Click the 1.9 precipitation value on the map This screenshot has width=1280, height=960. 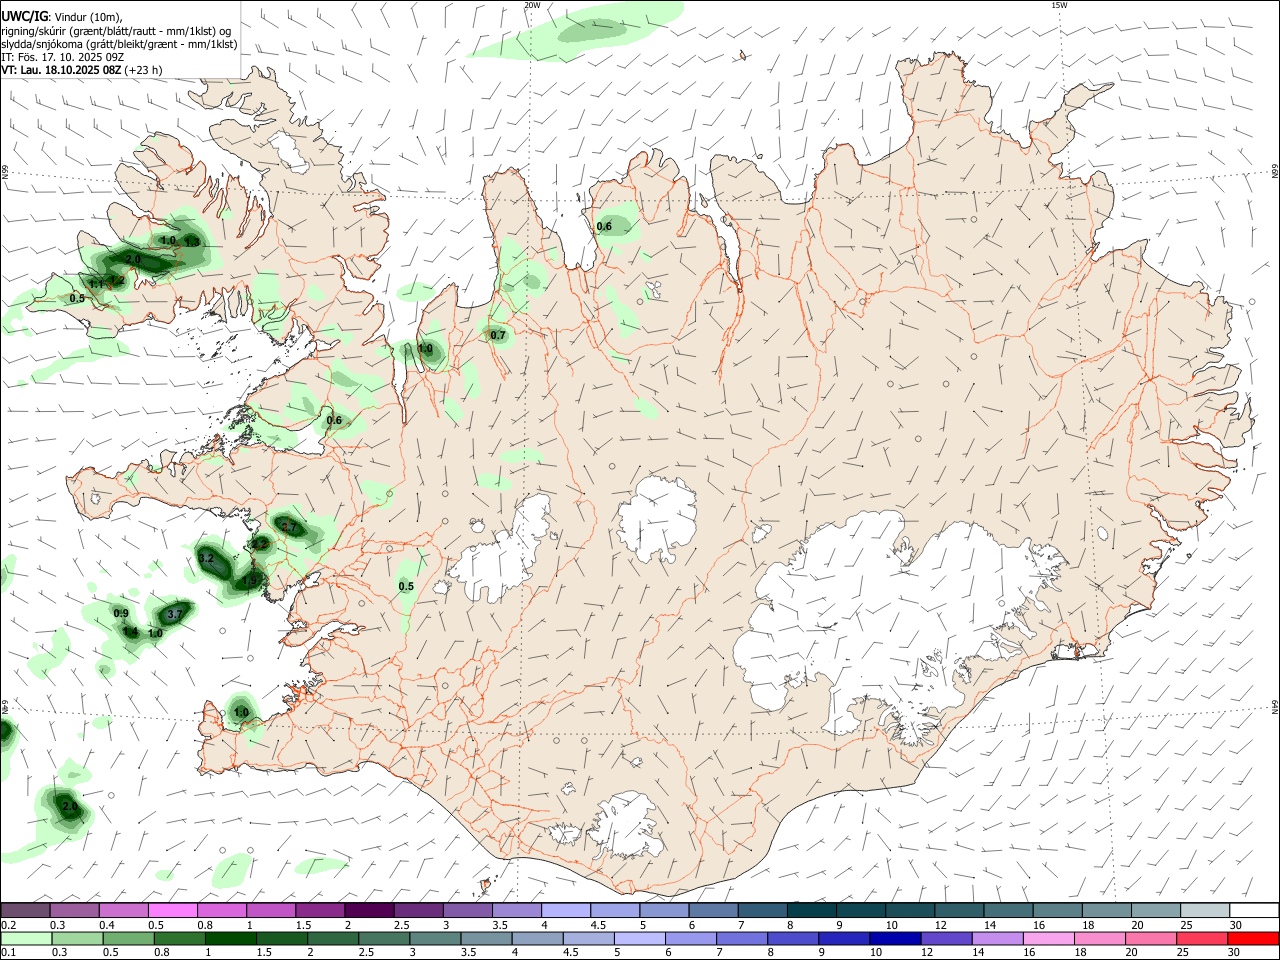[250, 579]
